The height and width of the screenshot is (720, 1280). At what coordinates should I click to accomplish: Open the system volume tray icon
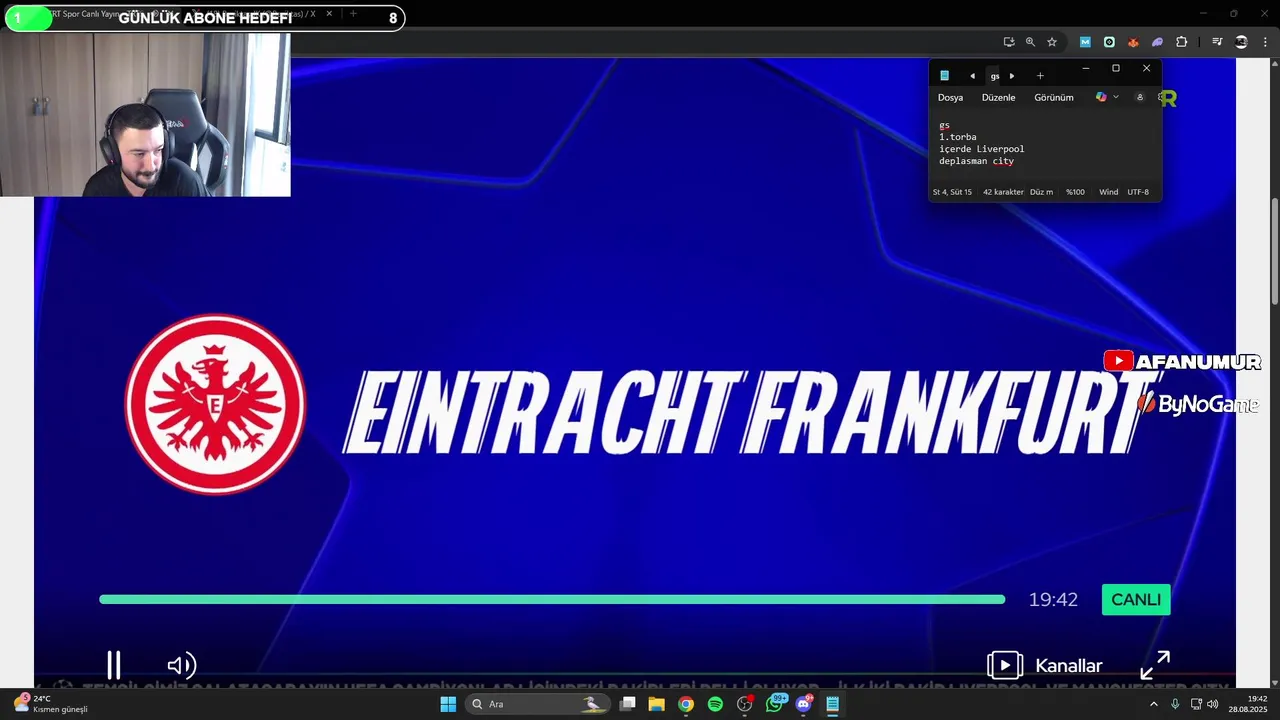(x=1212, y=704)
